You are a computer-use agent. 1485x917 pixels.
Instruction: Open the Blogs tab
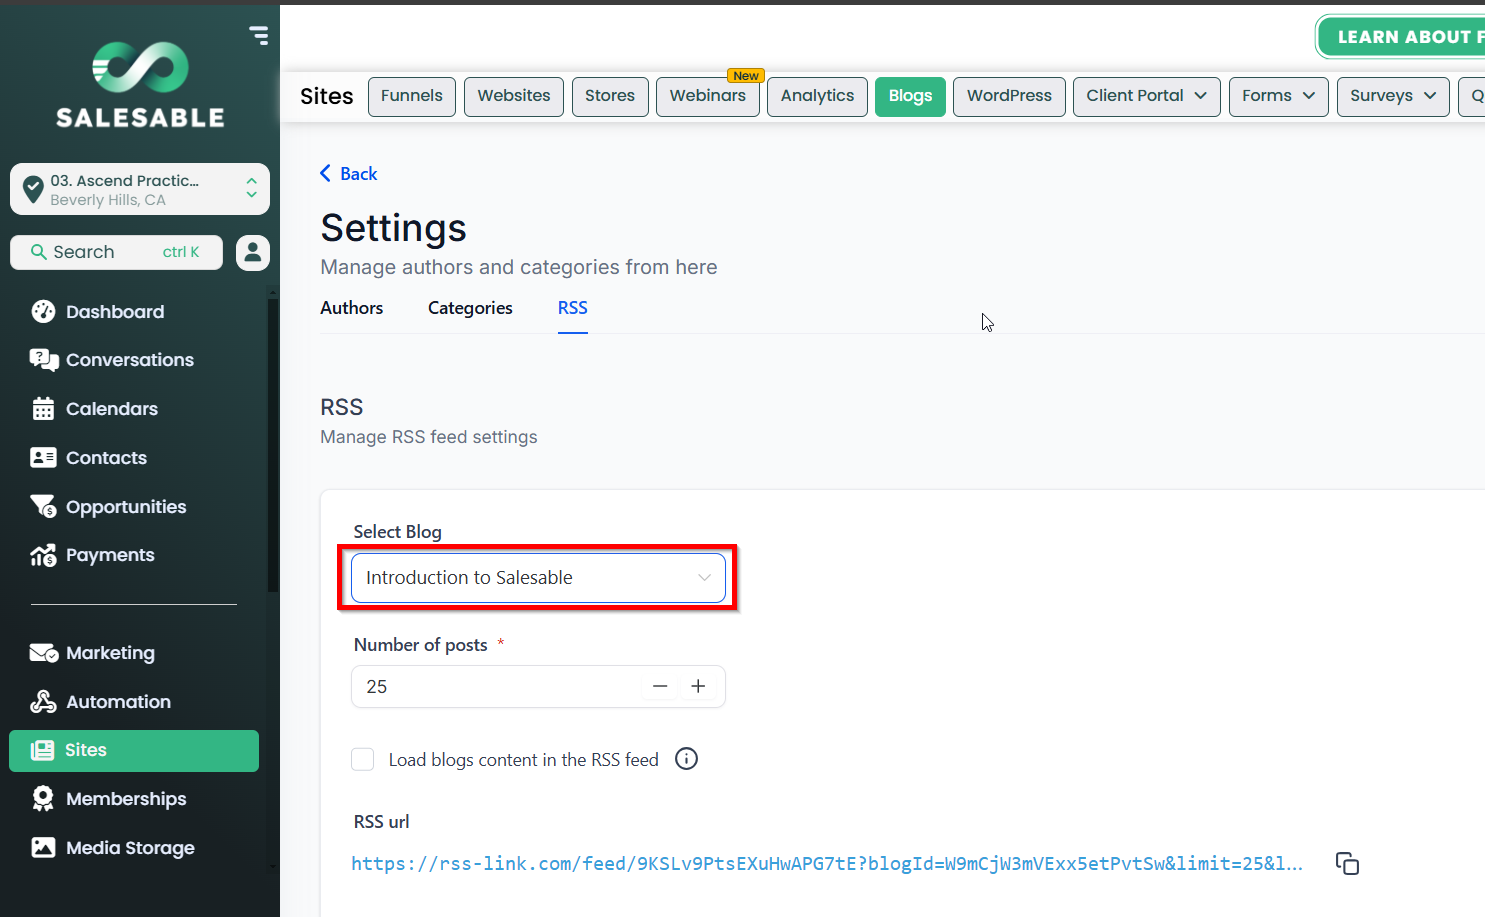coord(910,97)
